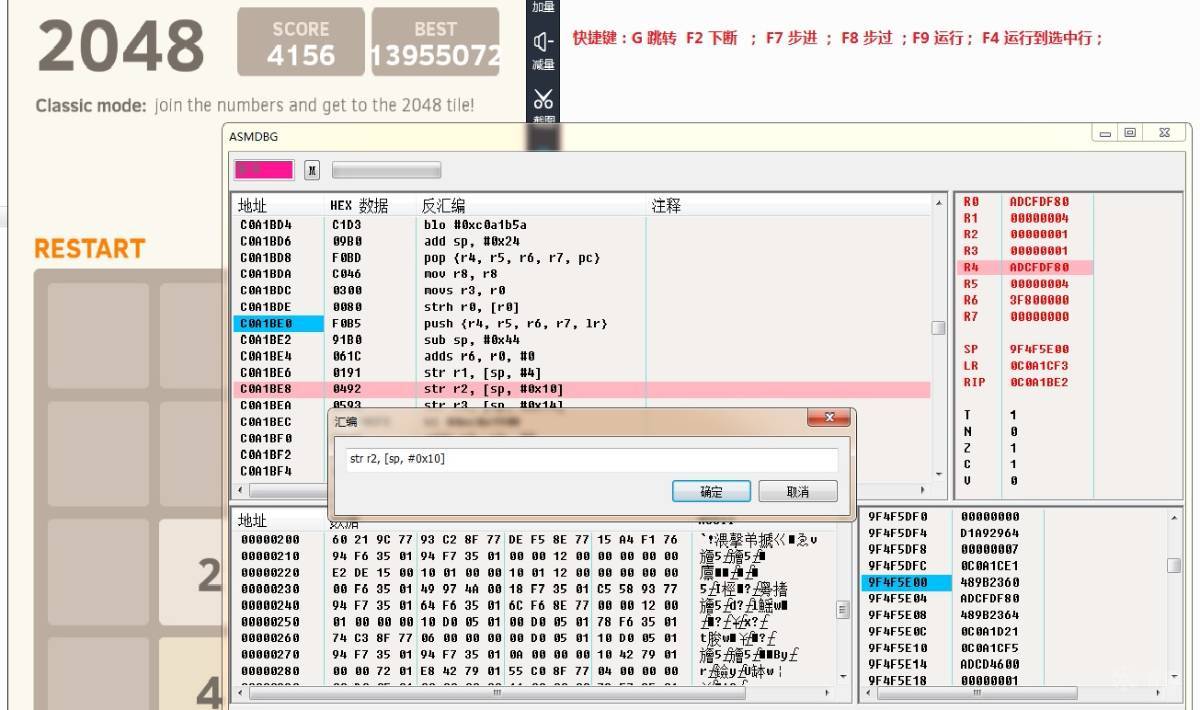Select the row 'str r2, [sp, #0x10]' in disassembly
The height and width of the screenshot is (710, 1200).
[x=582, y=389]
